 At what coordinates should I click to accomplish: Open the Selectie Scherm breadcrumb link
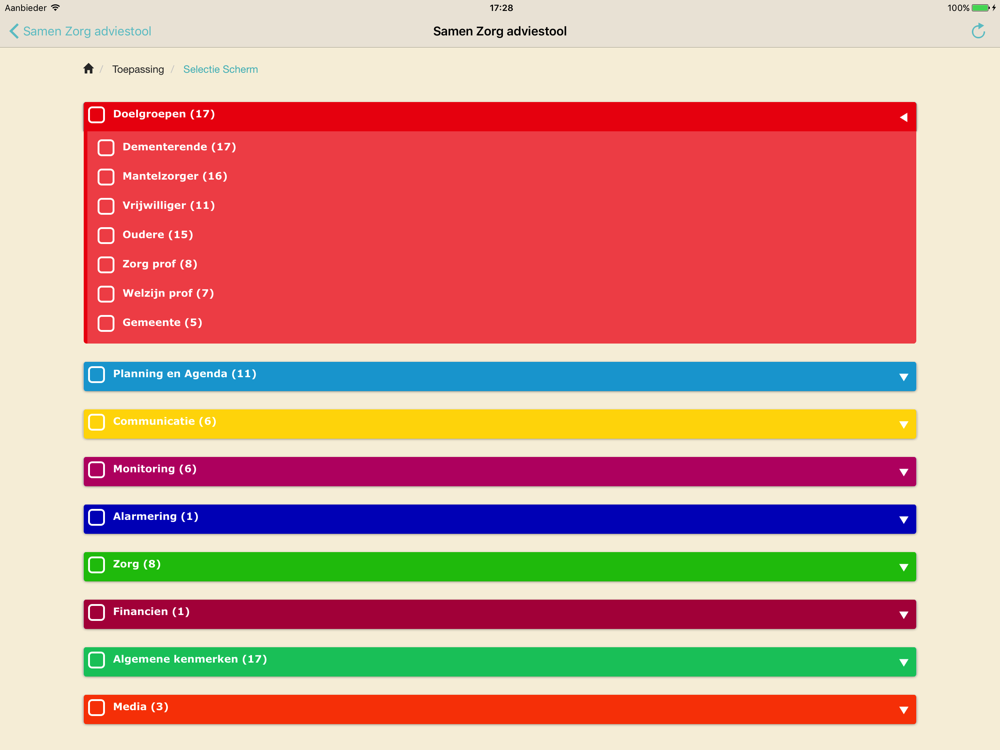(x=221, y=69)
